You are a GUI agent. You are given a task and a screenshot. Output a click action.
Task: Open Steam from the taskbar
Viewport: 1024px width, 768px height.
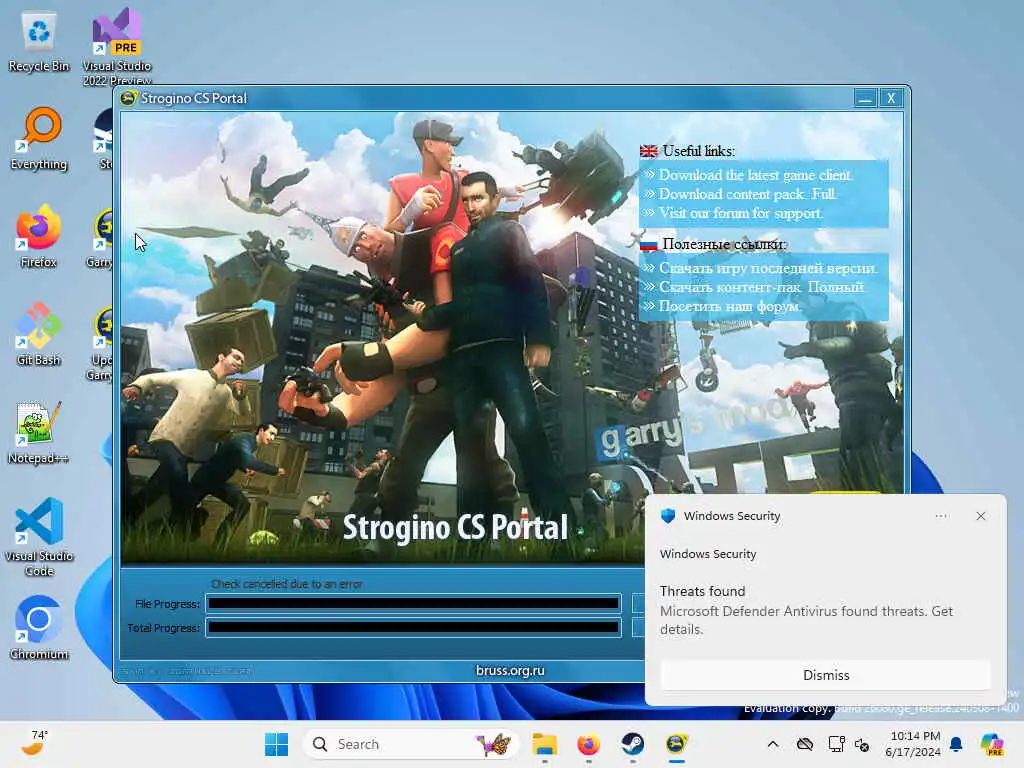pyautogui.click(x=632, y=744)
